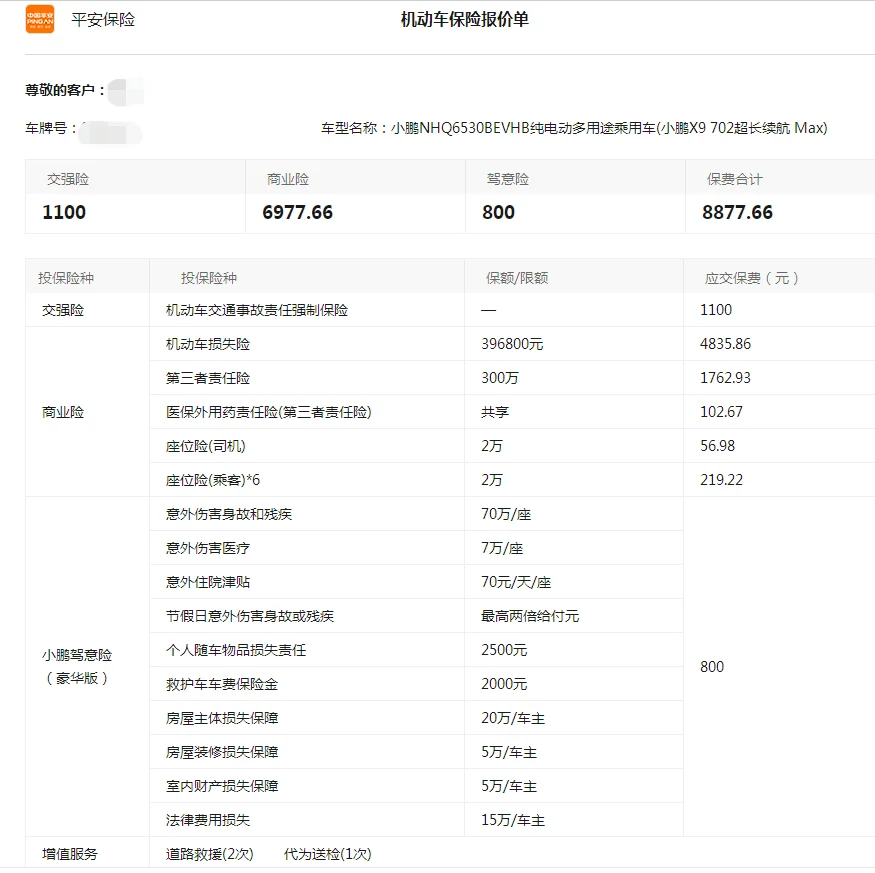The width and height of the screenshot is (875, 873).
Task: Click the 2500元 coverage value
Action: [504, 650]
